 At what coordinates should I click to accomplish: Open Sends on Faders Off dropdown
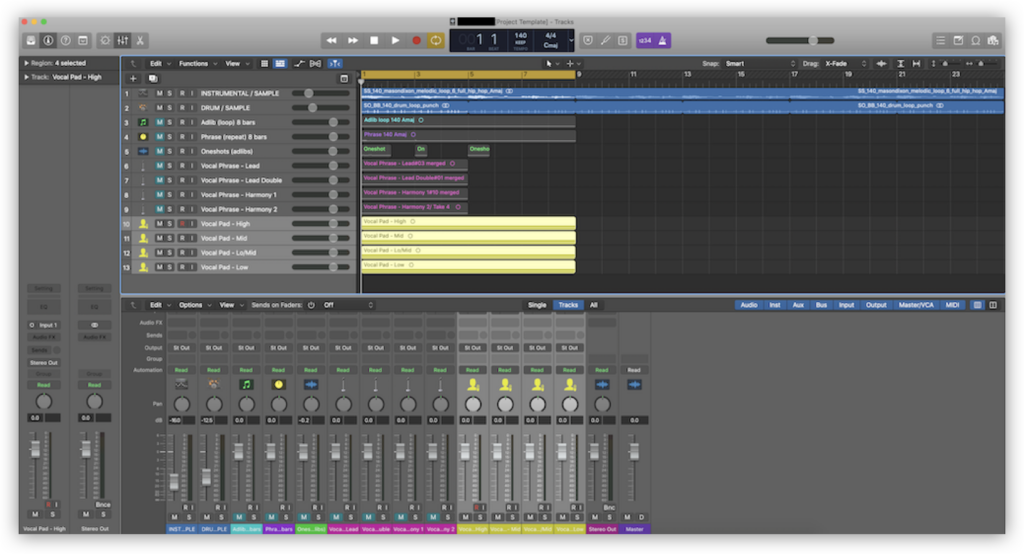[348, 305]
